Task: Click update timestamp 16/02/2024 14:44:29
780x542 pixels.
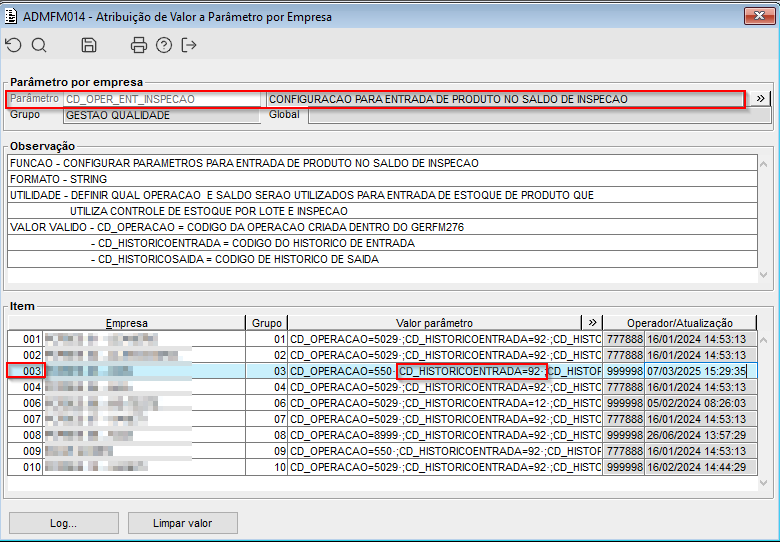Action: point(700,467)
